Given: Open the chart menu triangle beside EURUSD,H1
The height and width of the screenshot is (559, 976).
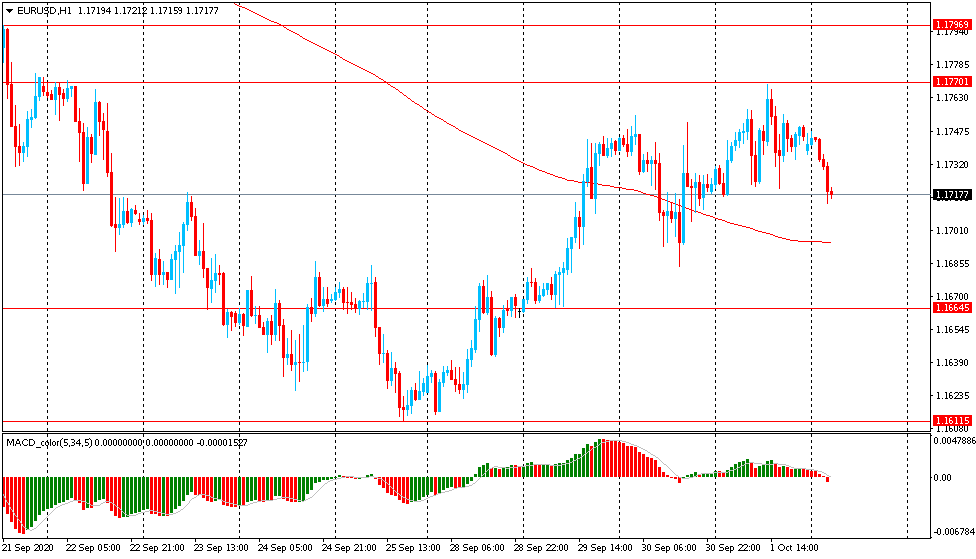Looking at the screenshot, I should [9, 11].
